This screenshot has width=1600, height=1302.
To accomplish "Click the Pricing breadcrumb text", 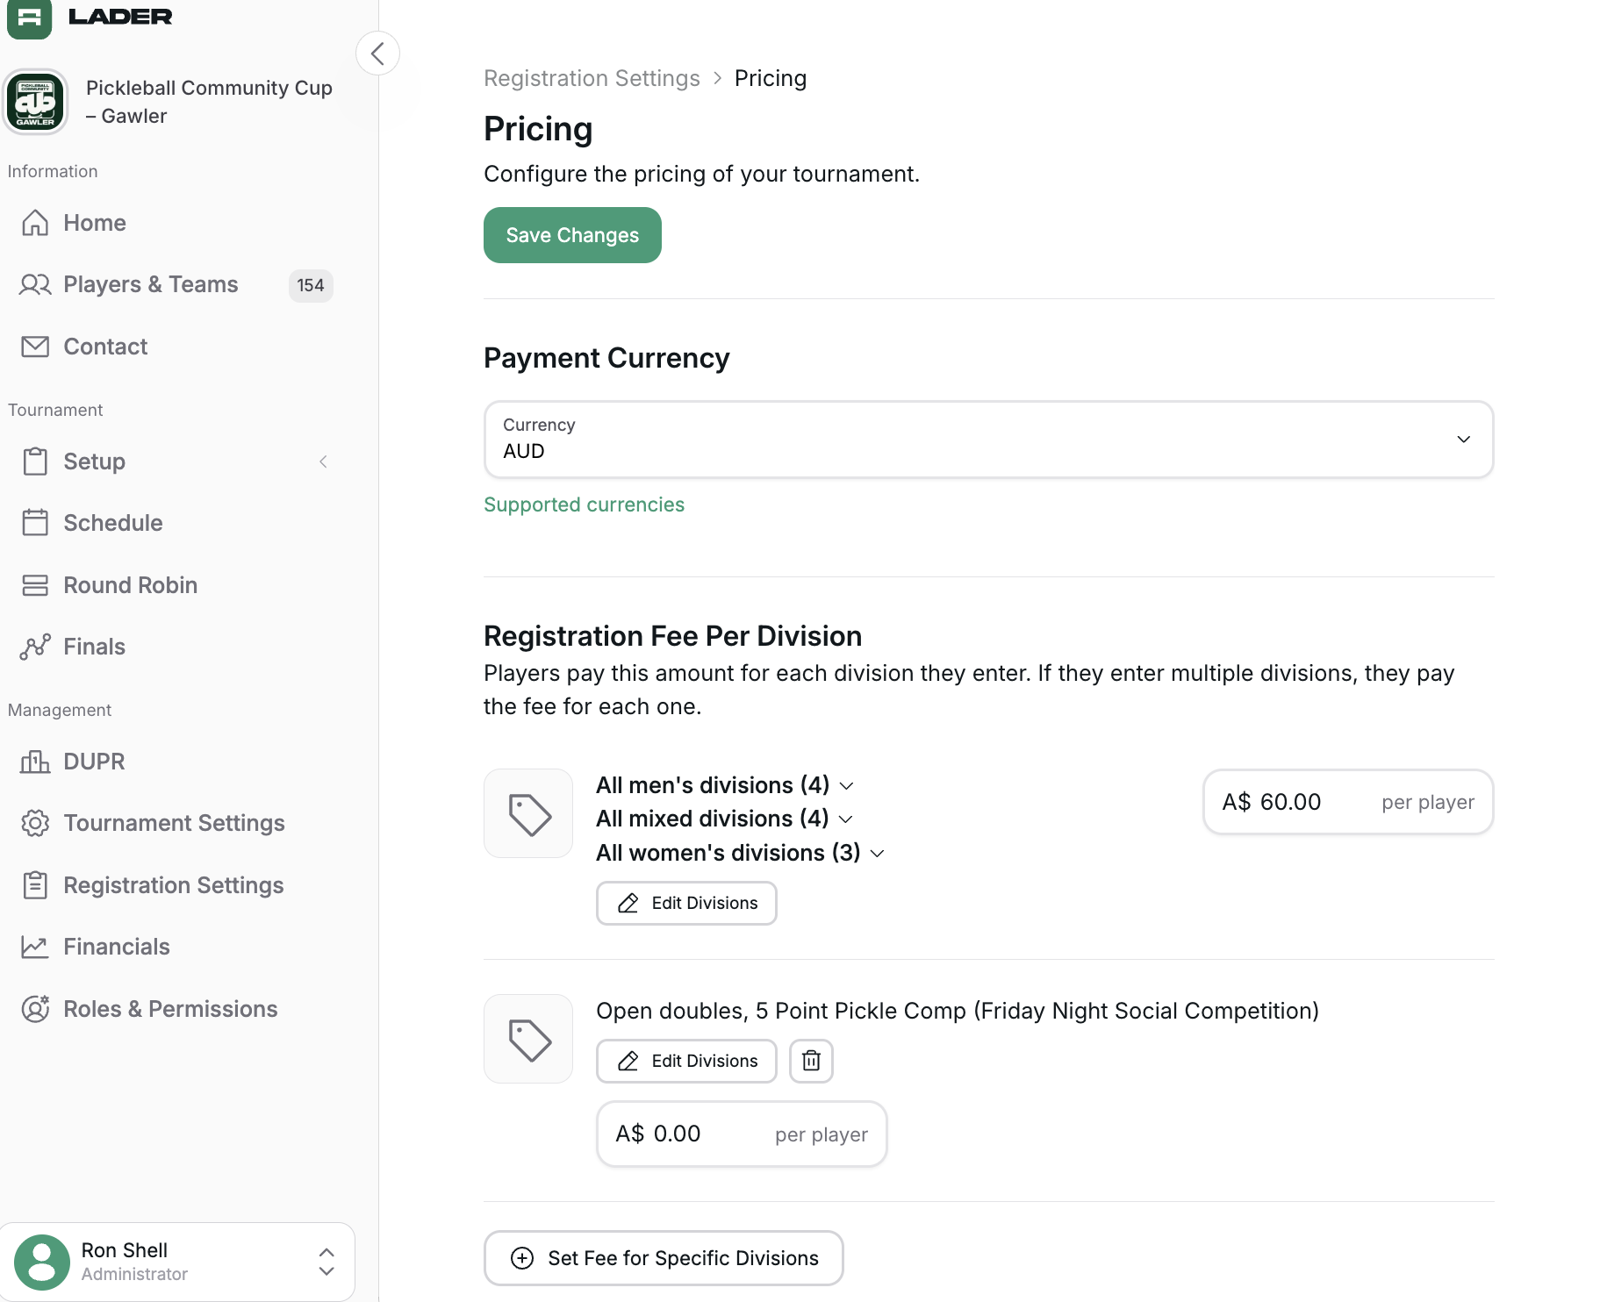I will [770, 78].
